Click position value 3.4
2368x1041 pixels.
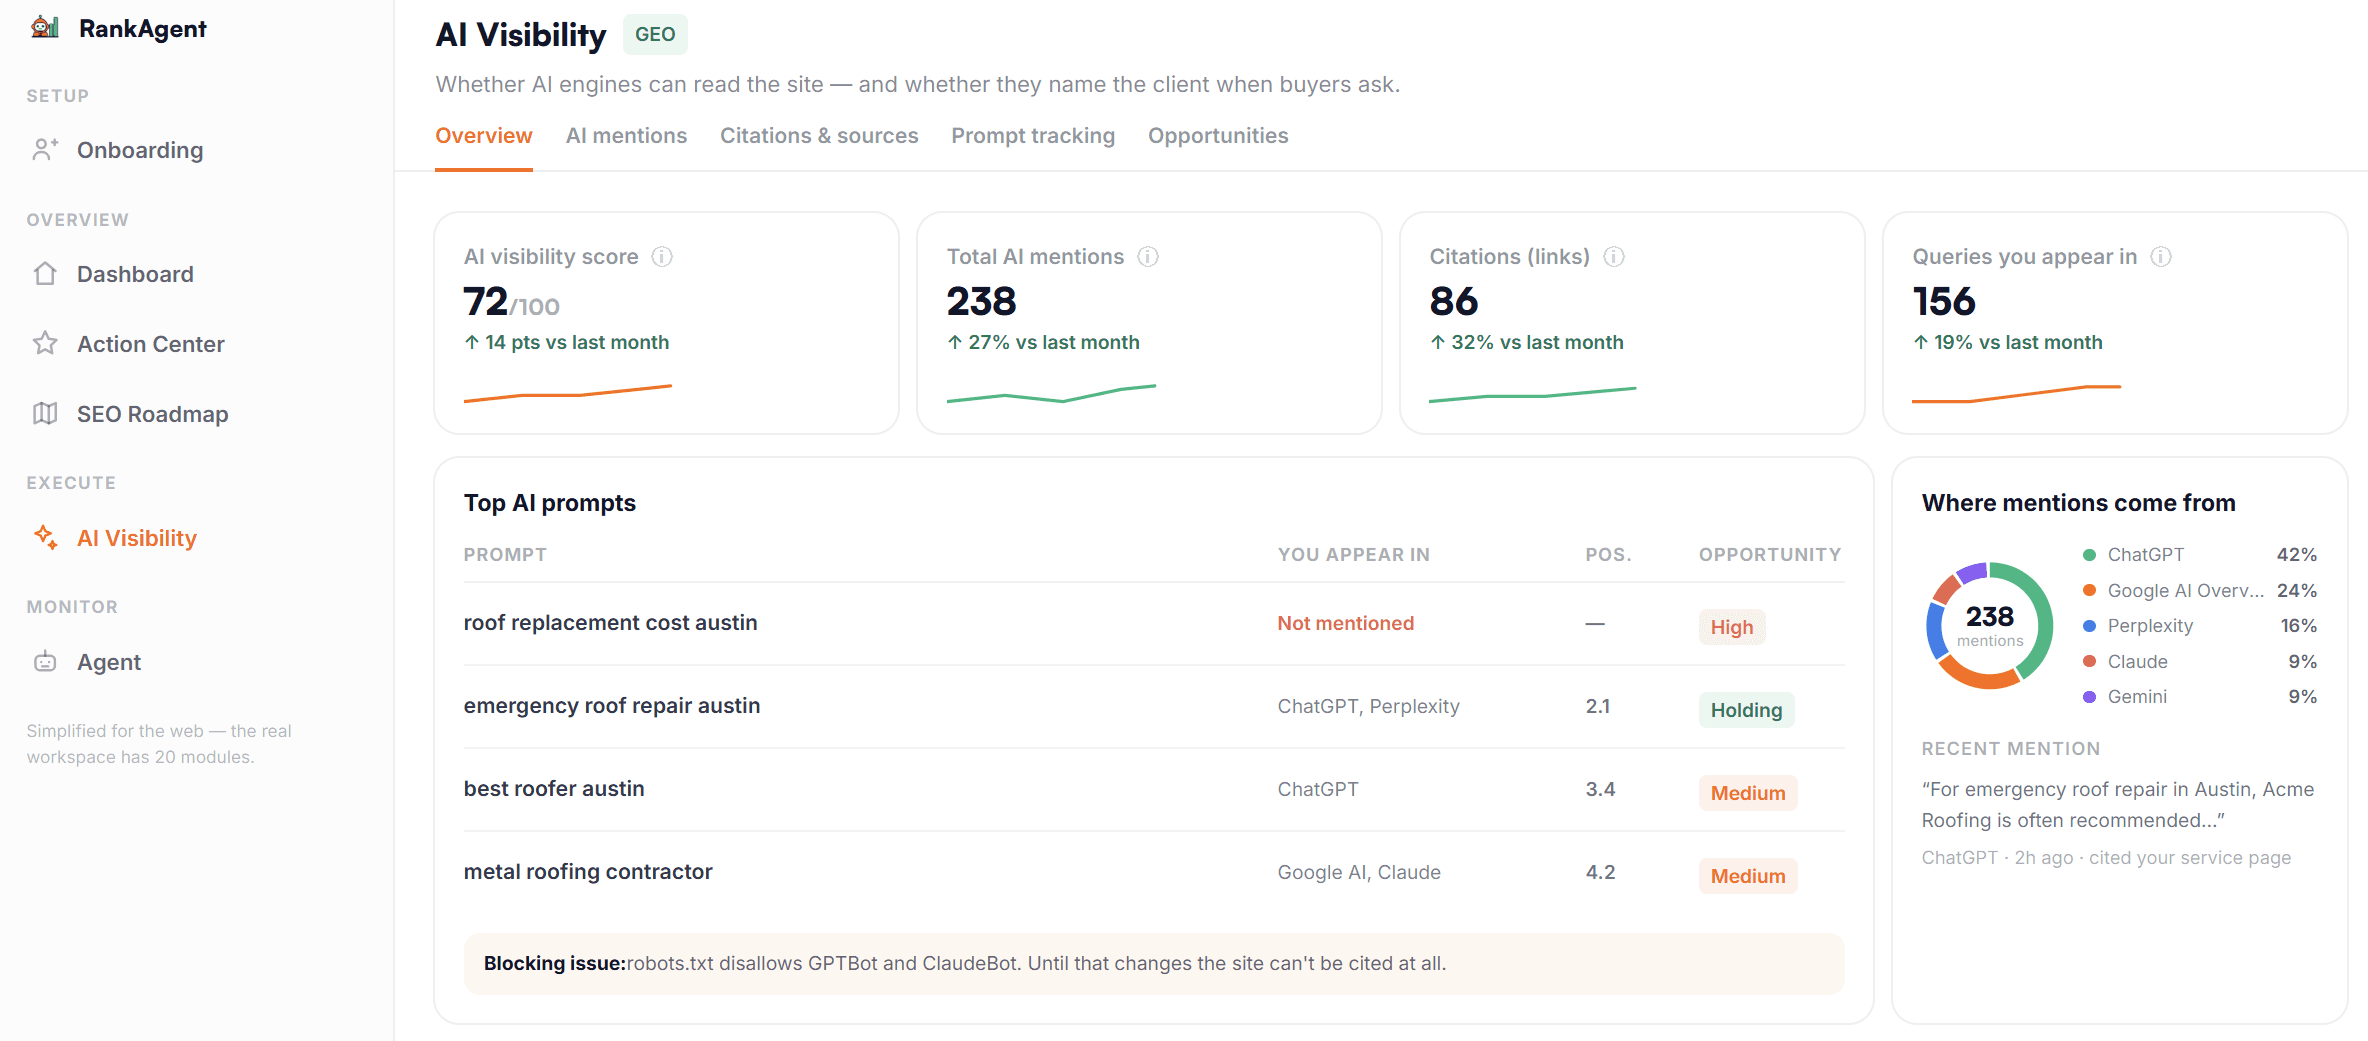pos(1600,789)
